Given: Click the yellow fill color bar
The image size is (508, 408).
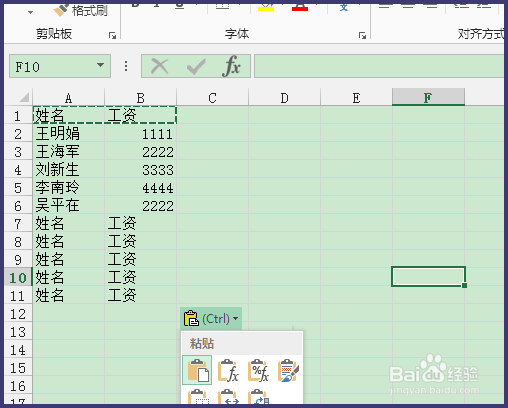Looking at the screenshot, I should tap(266, 8).
